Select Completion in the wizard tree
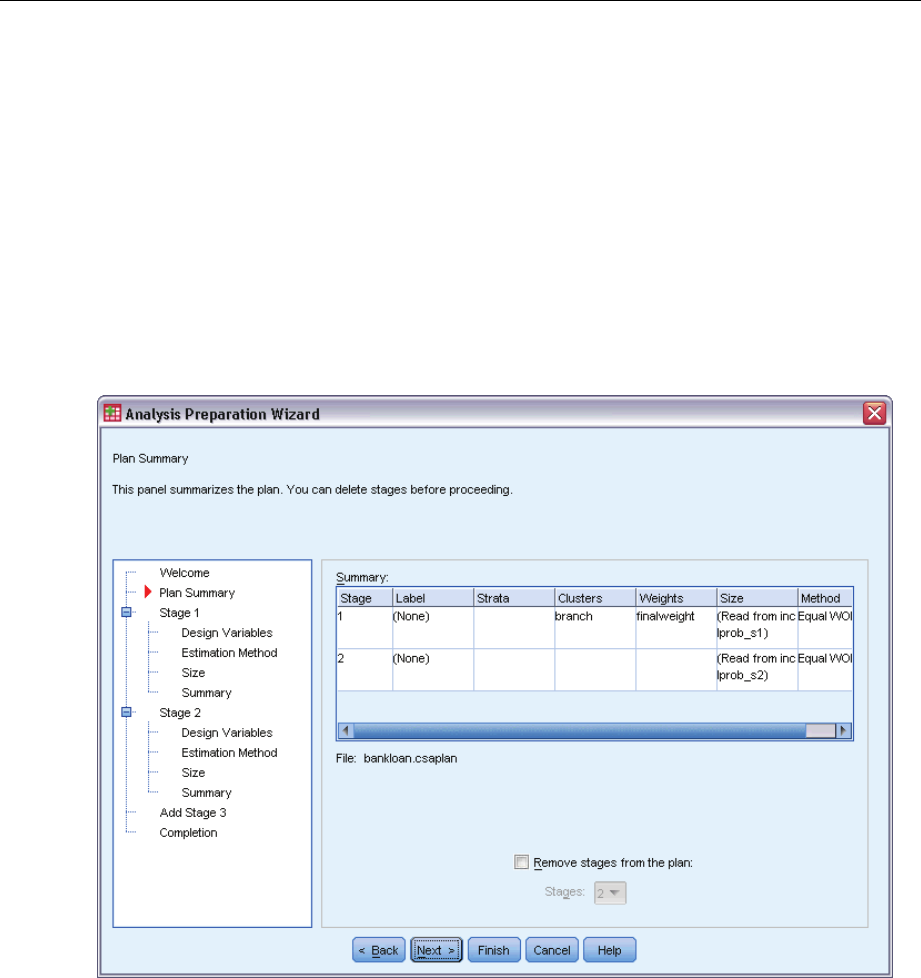 click(188, 832)
